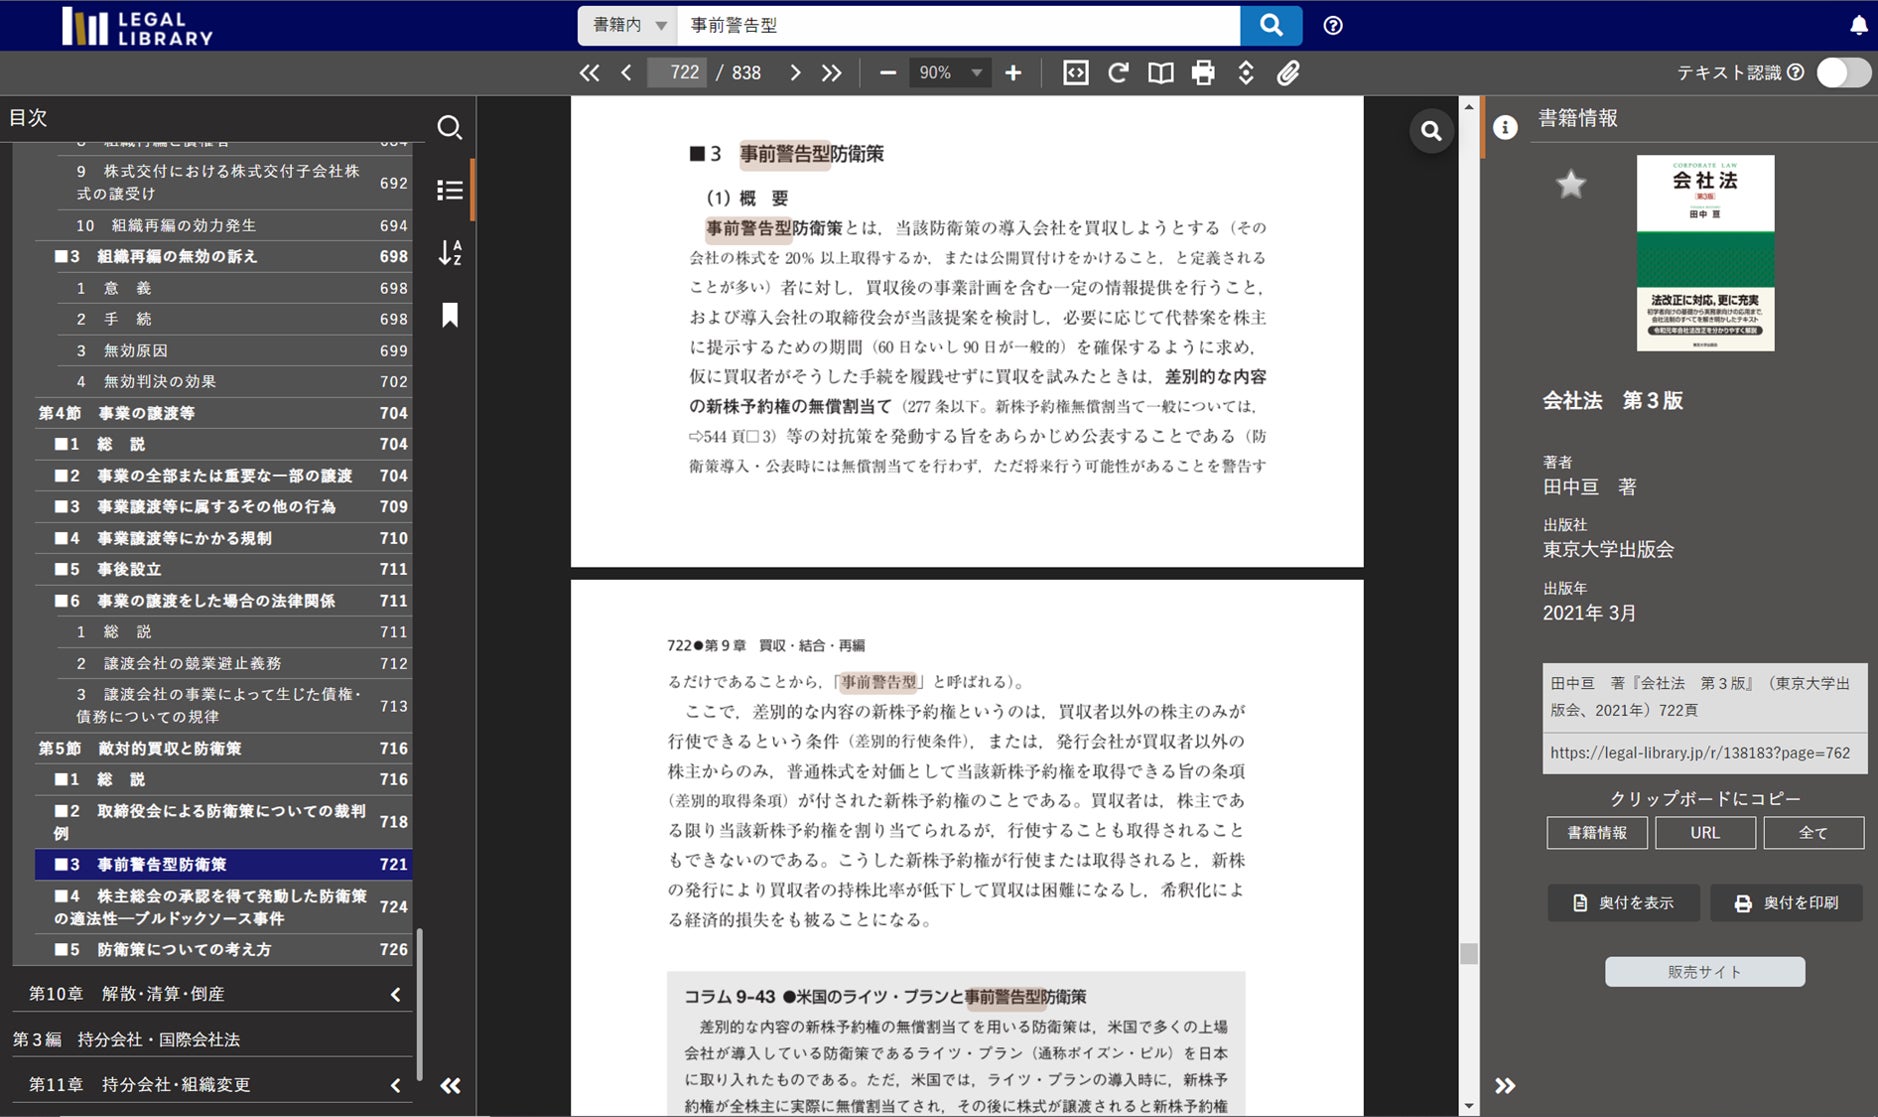Open the bookmarks panel
Screen dimensions: 1878x1117
coord(449,315)
